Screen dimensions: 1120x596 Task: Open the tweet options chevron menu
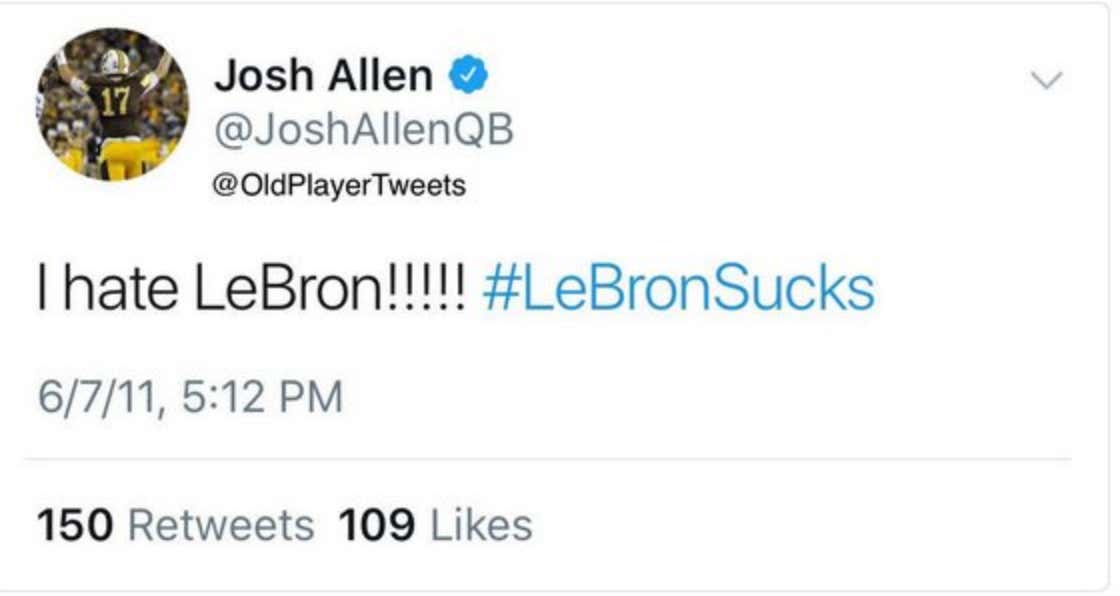1046,79
